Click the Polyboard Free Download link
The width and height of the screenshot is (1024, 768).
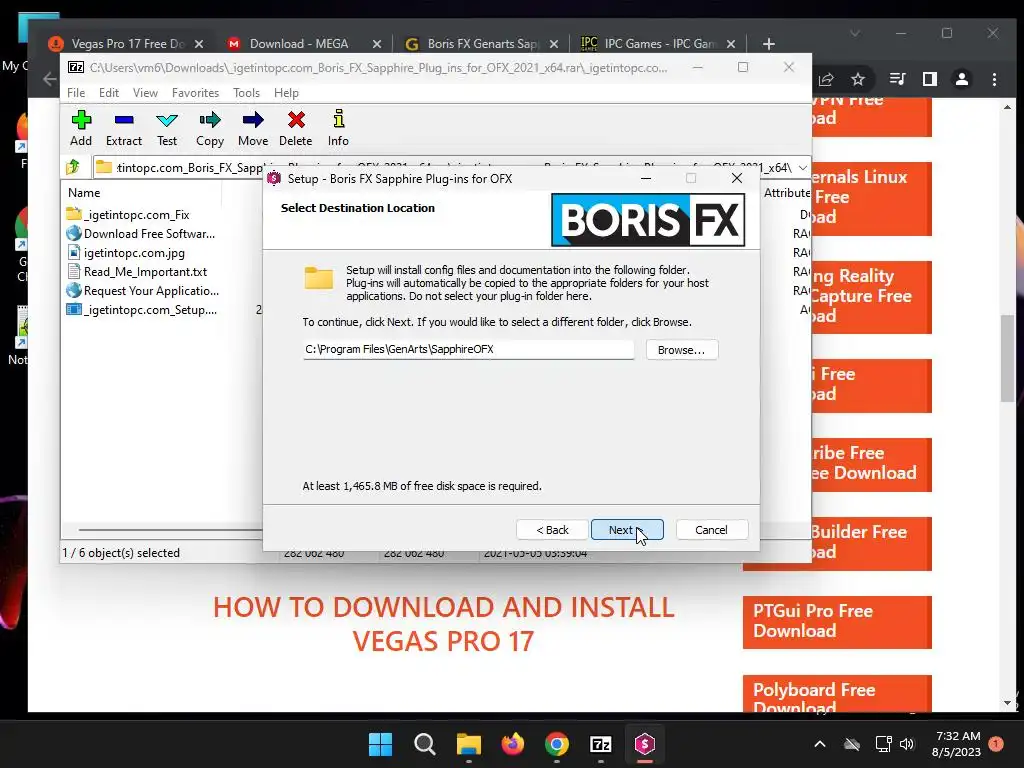tap(837, 694)
